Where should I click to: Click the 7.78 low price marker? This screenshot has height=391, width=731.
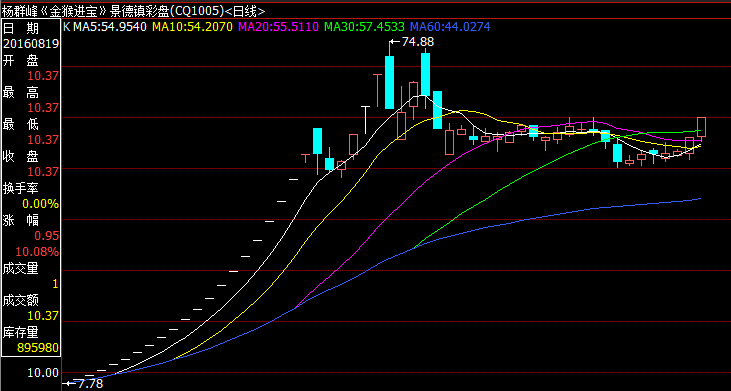click(89, 384)
